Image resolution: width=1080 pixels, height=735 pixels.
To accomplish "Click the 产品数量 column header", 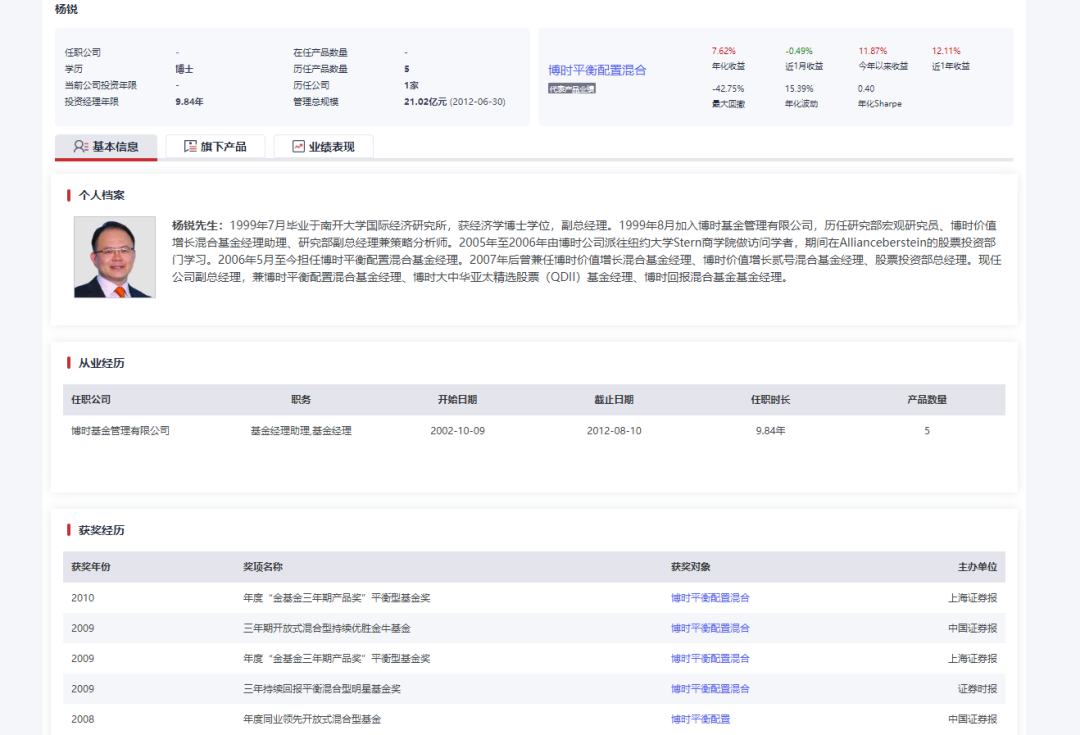I will (x=926, y=400).
